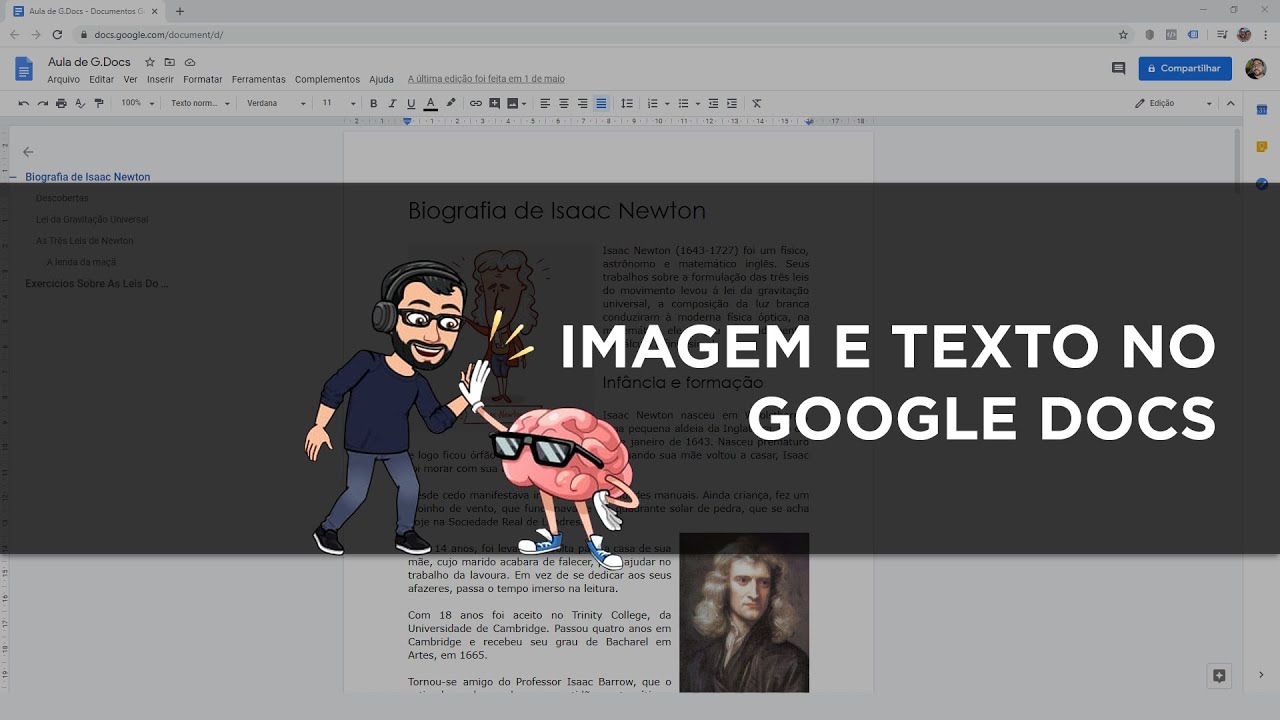The width and height of the screenshot is (1280, 720).
Task: Redo the last undone action
Action: tap(42, 103)
